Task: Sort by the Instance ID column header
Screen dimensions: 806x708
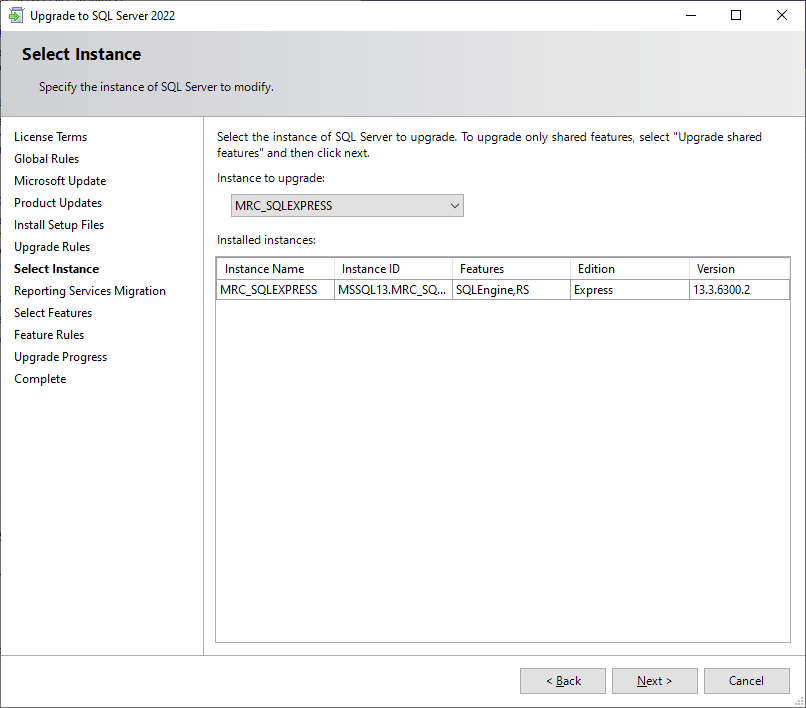Action: click(x=392, y=269)
